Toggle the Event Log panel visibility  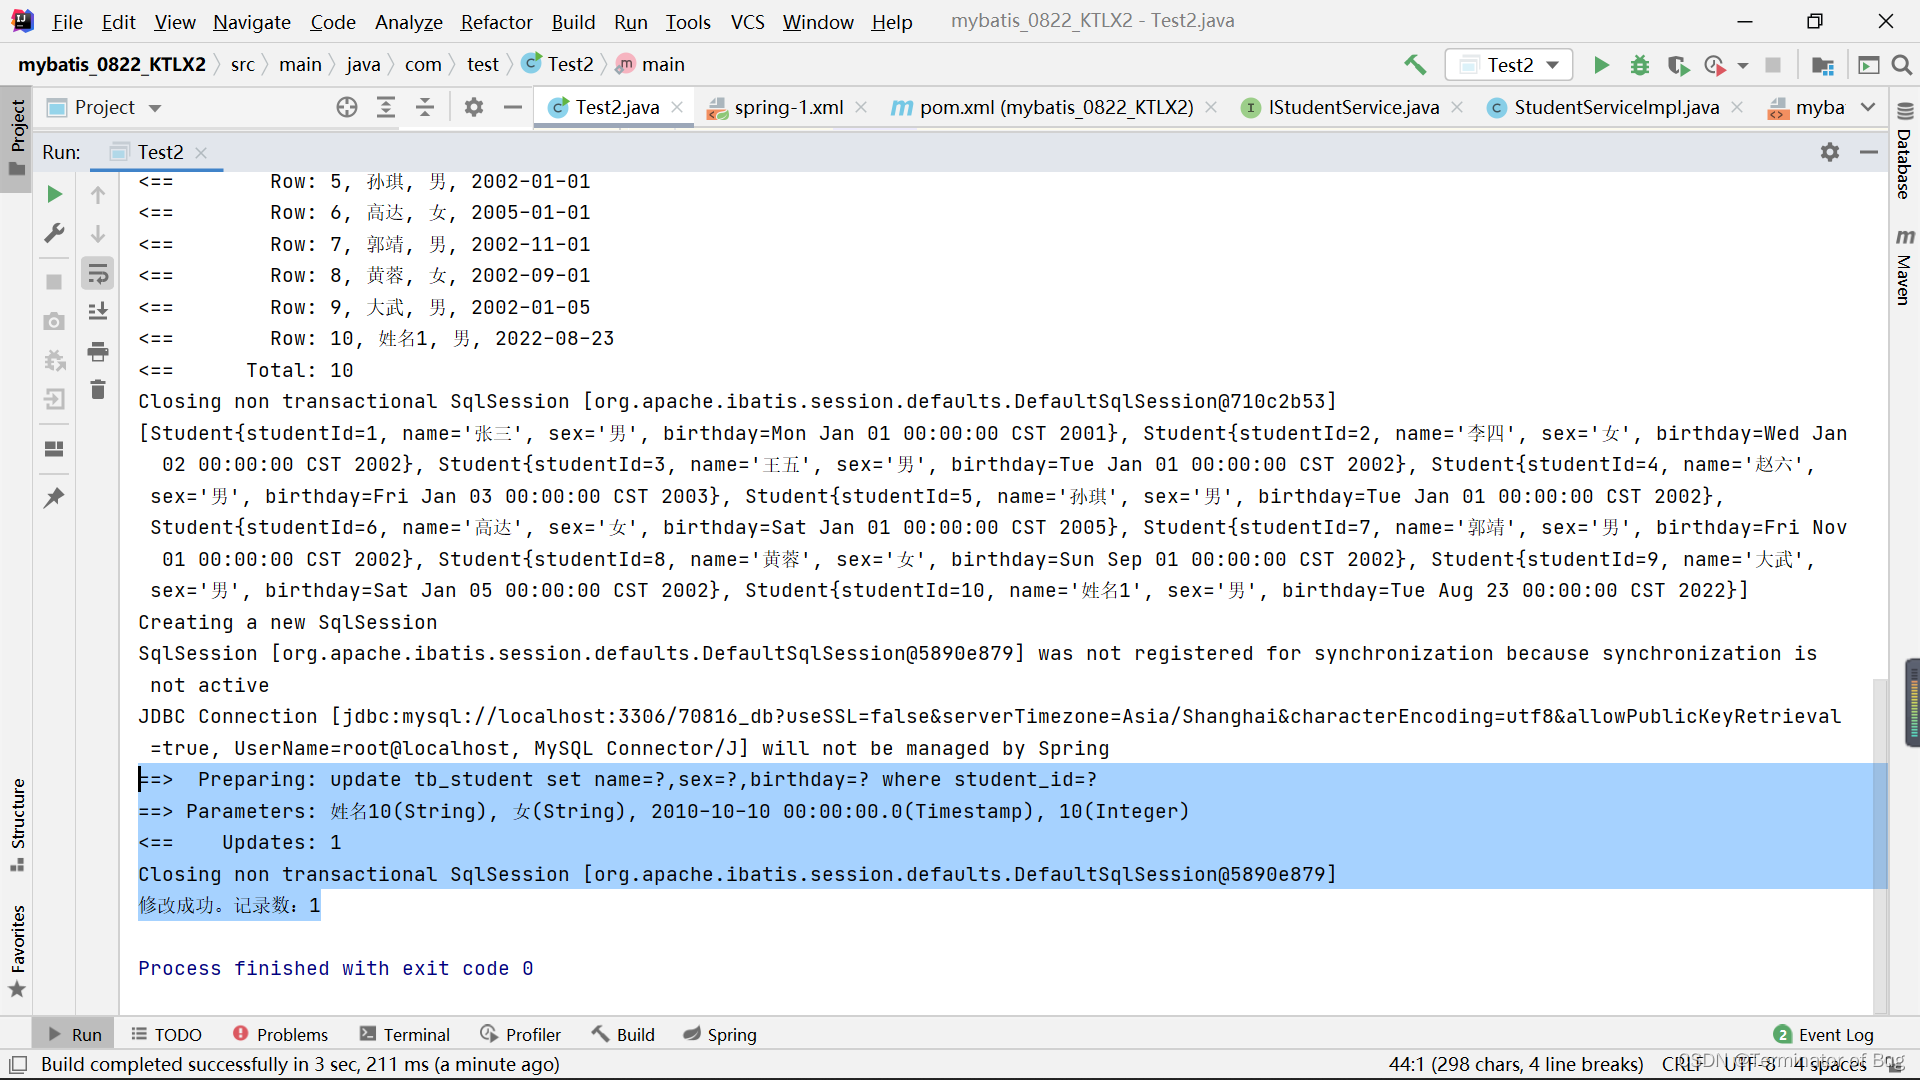(1826, 1034)
